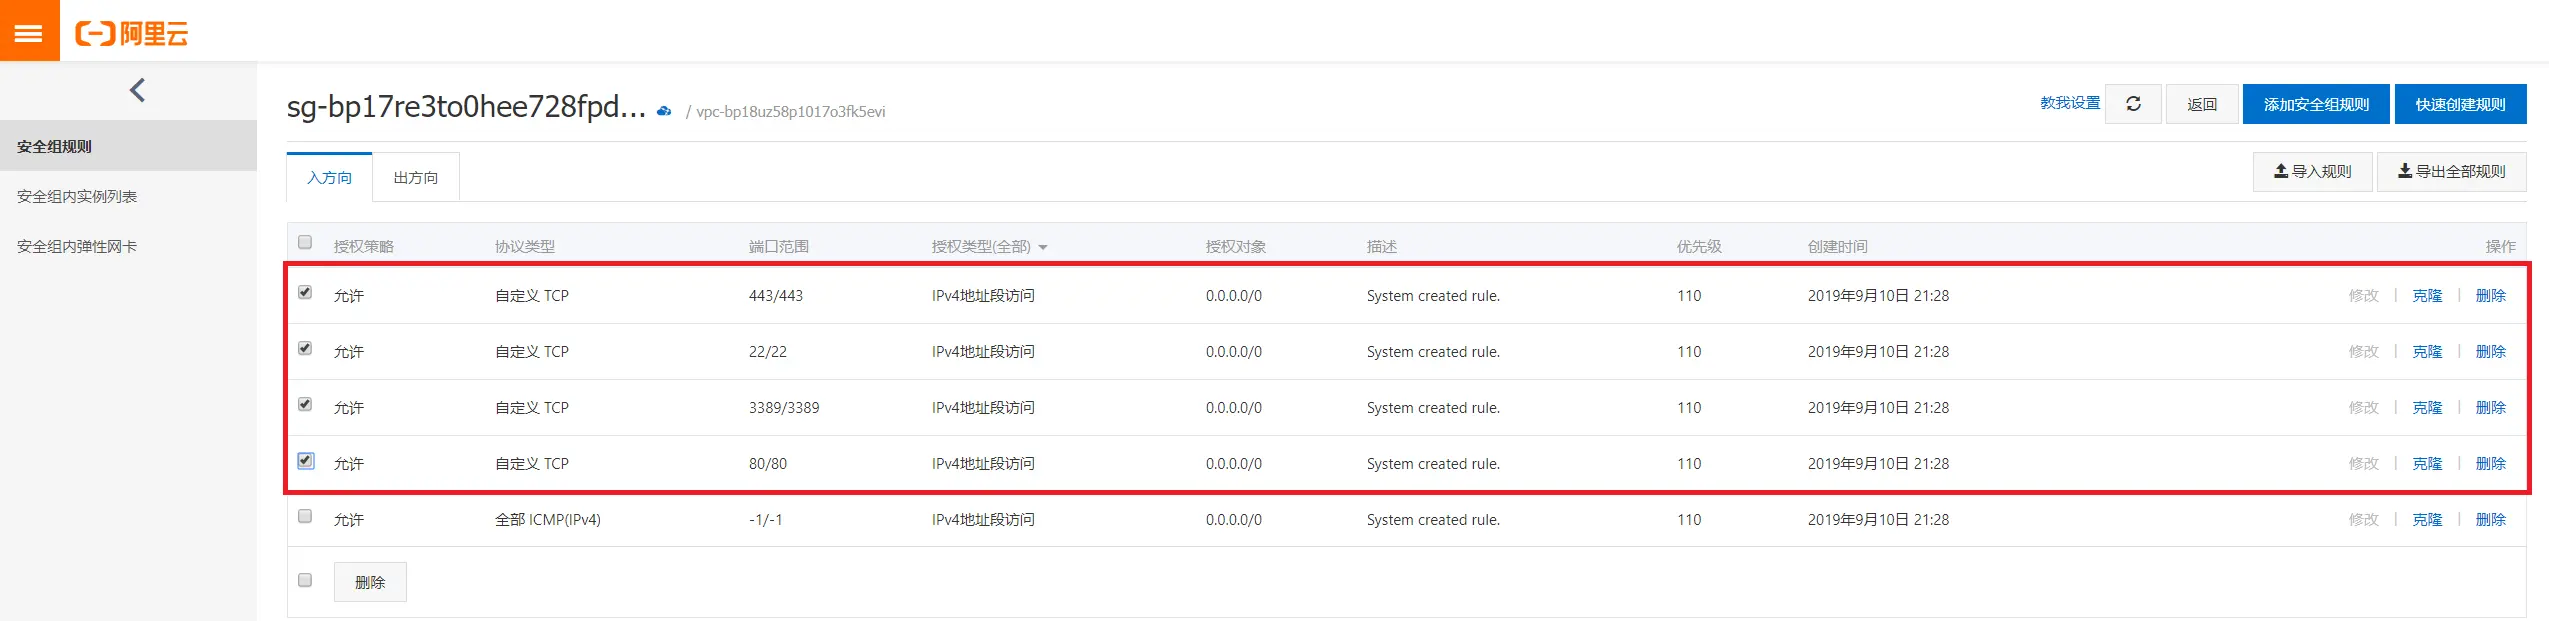Viewport: 2549px width, 621px height.
Task: Click 快速创建规则 button
Action: click(2460, 104)
